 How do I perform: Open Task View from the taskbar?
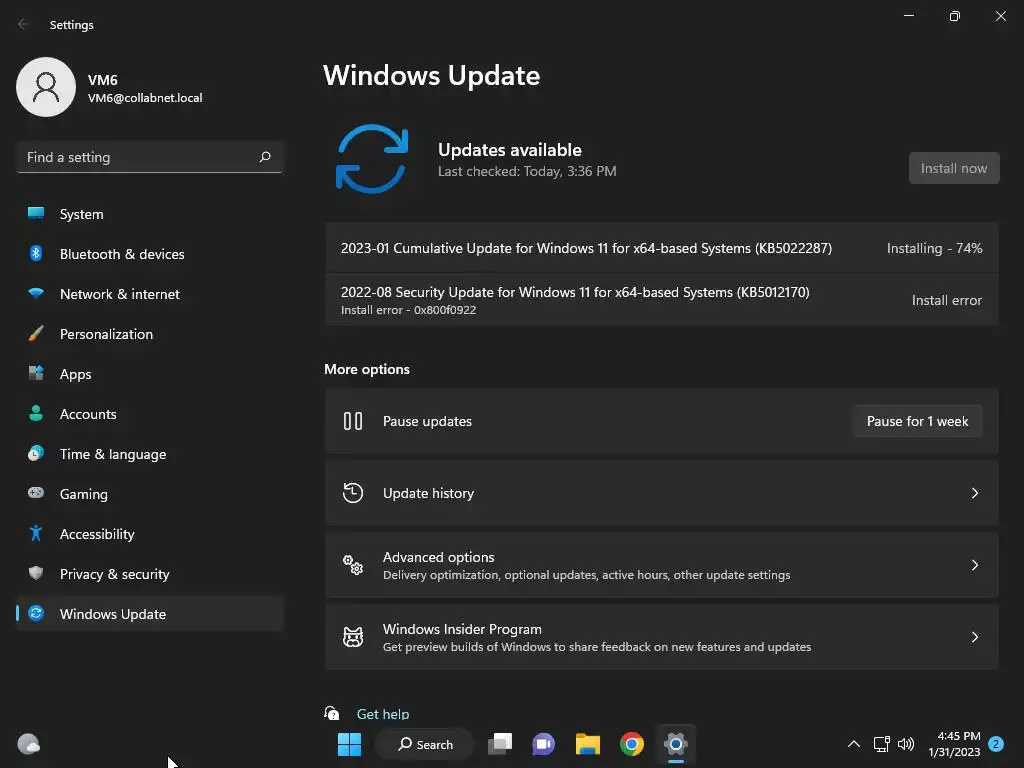coord(500,744)
